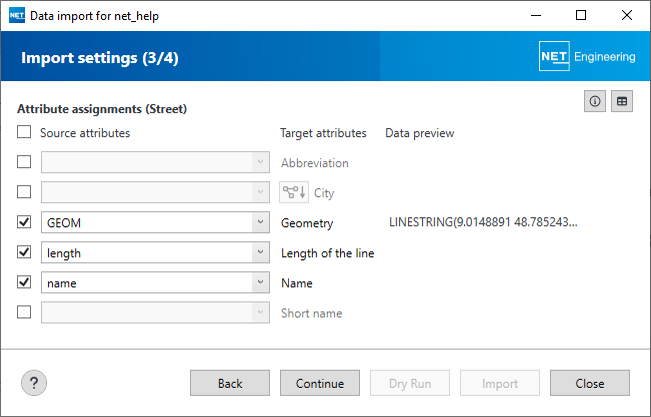Minimize the Data import window
Viewport: 651px width, 417px height.
535,16
